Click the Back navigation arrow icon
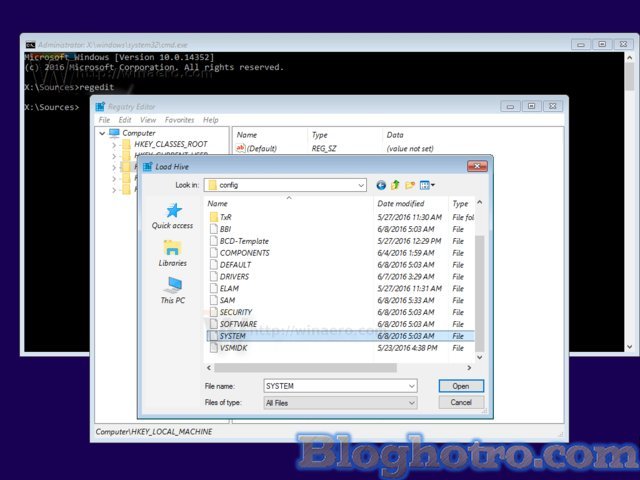Image resolution: width=640 pixels, height=480 pixels. (x=381, y=185)
